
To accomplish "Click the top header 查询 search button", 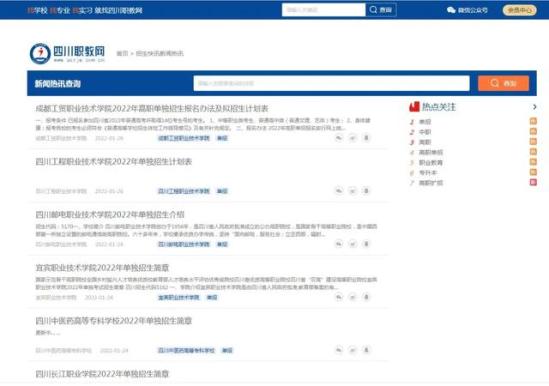I will click(381, 10).
